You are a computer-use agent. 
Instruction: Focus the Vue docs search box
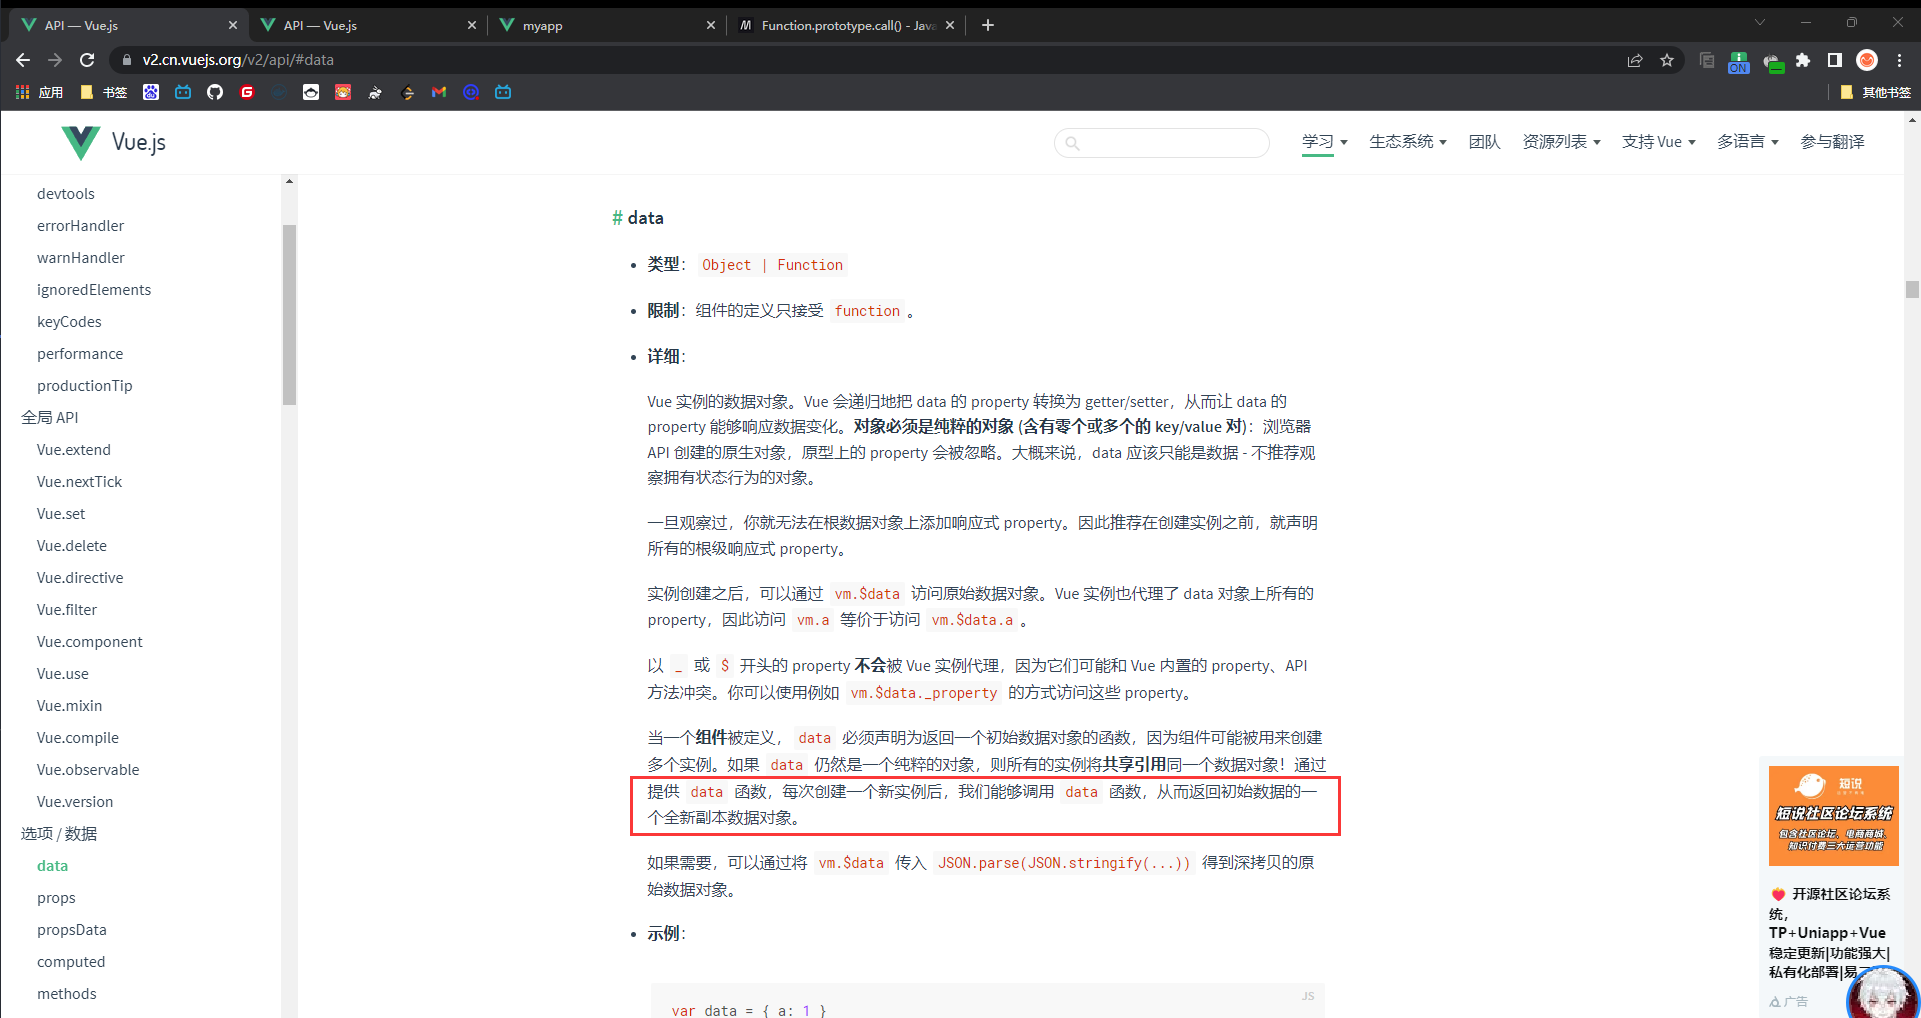tap(1170, 143)
